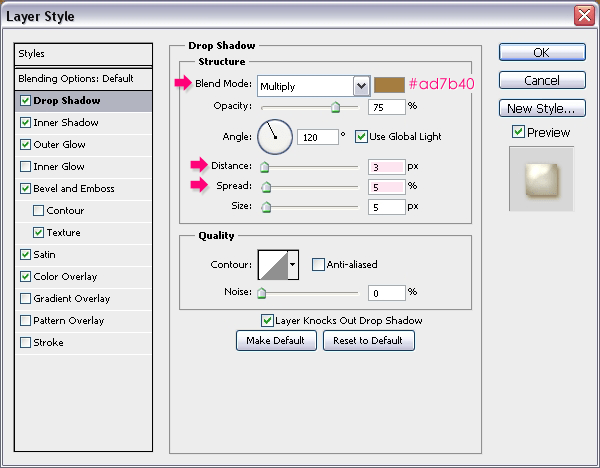600x468 pixels.
Task: Open the Outer Glow settings row
Action: coord(83,145)
